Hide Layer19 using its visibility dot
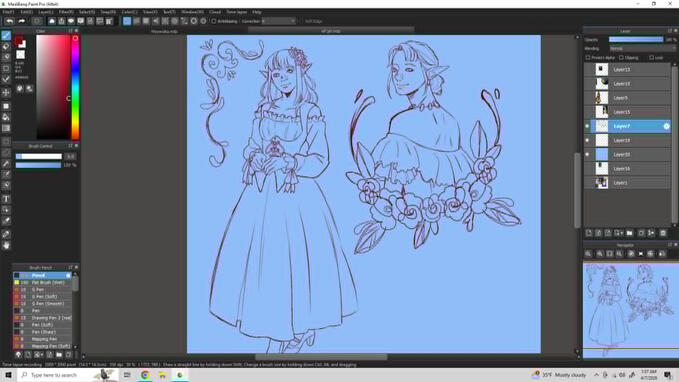The image size is (679, 382). click(x=588, y=140)
